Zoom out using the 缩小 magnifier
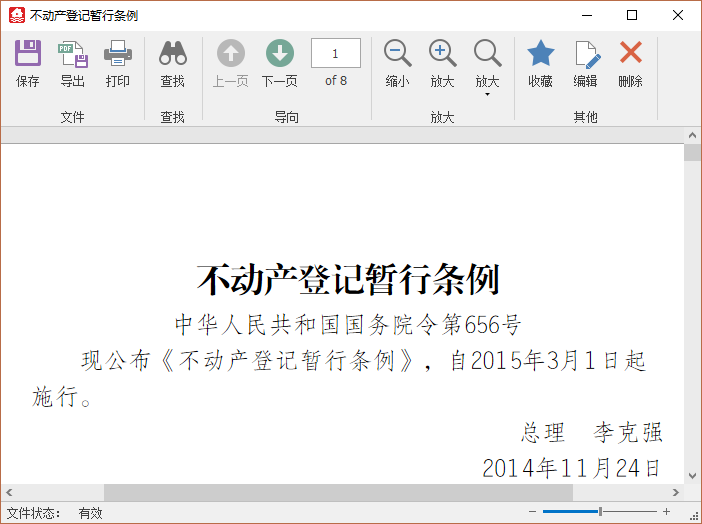 [397, 53]
